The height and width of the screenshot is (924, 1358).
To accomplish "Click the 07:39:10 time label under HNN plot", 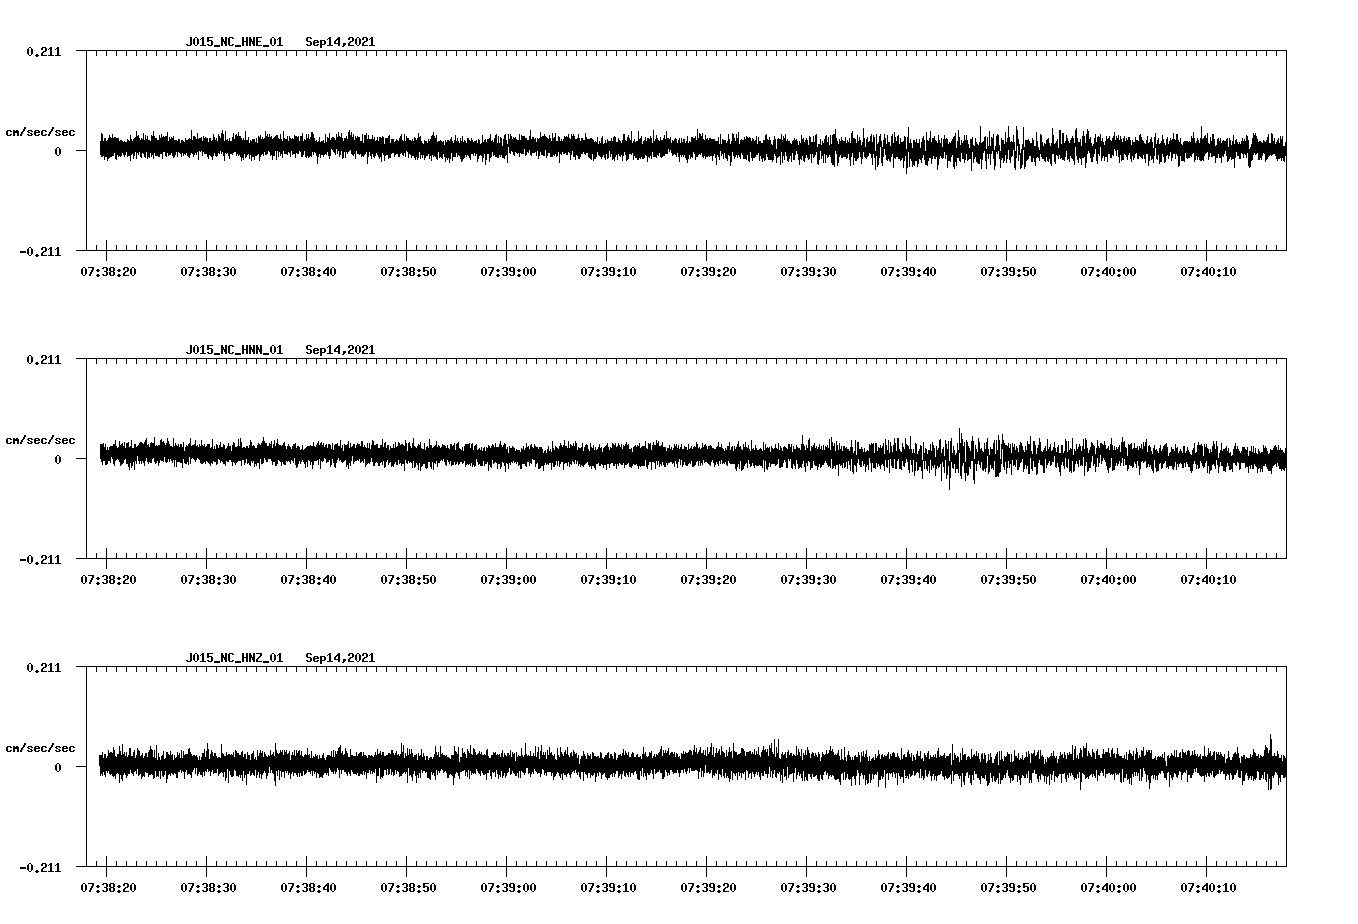I will point(608,580).
